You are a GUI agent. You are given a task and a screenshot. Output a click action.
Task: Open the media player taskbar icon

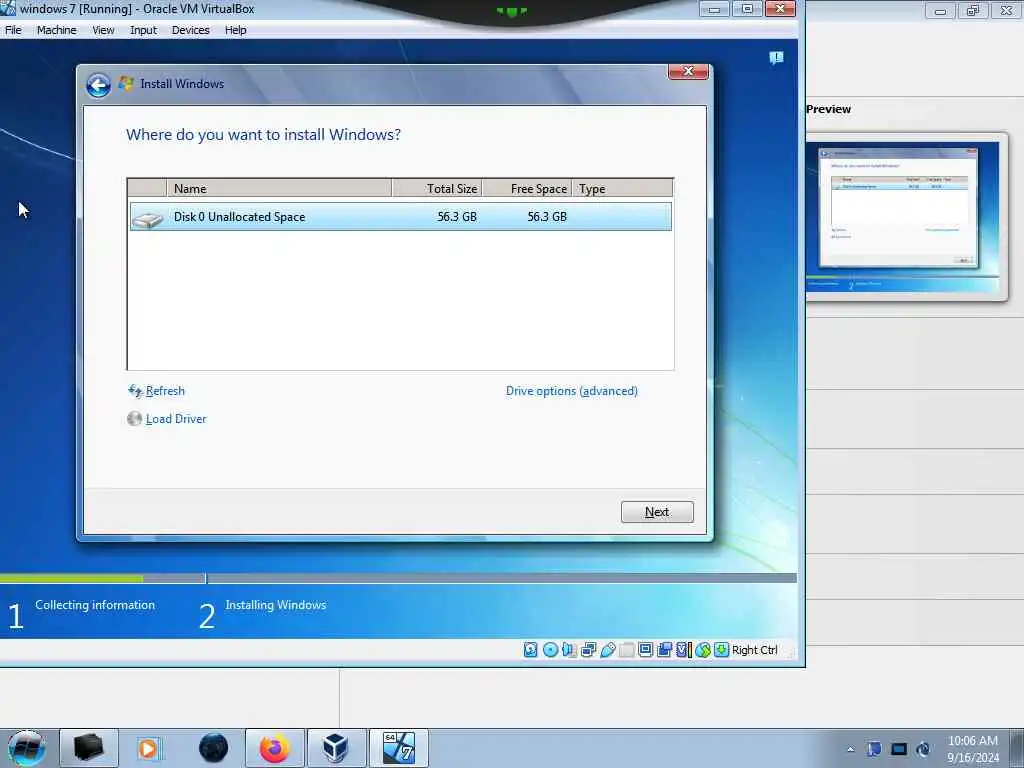[148, 748]
